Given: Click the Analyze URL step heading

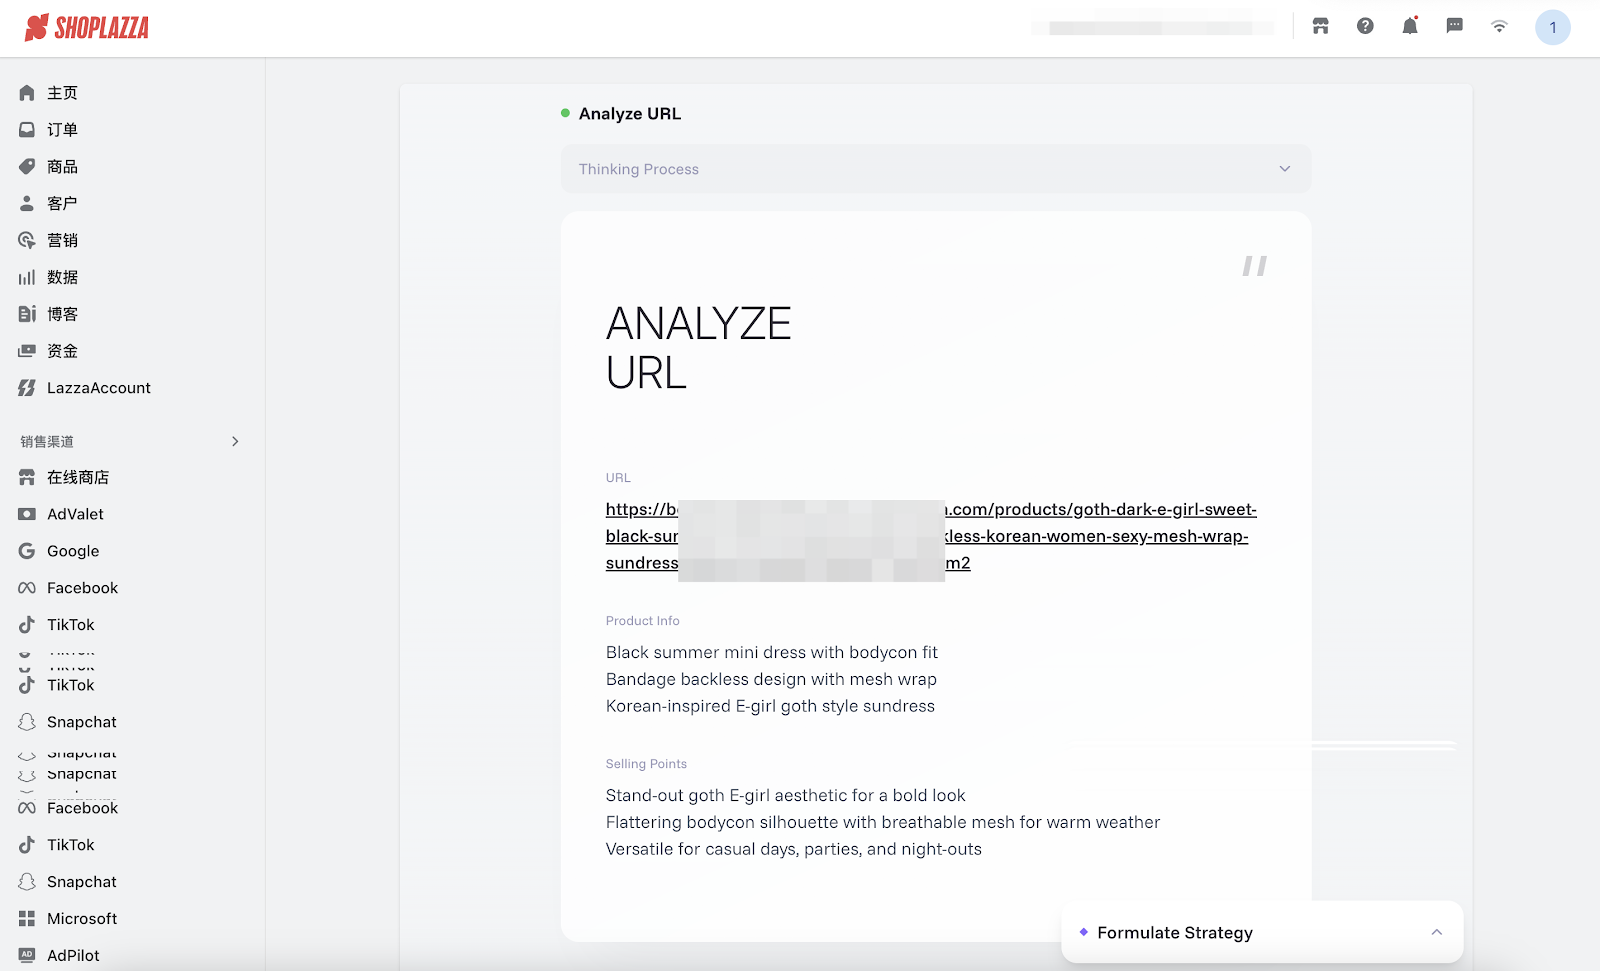Looking at the screenshot, I should [x=629, y=114].
